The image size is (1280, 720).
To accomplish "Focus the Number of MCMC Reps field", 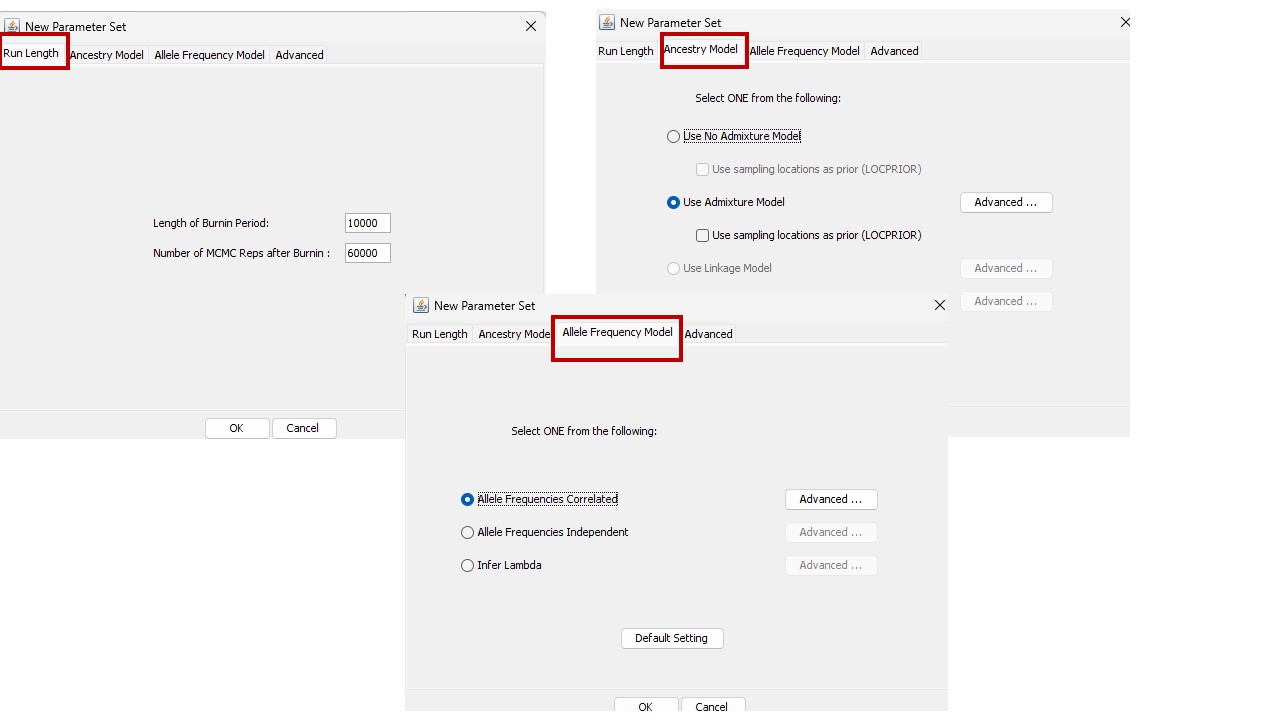I will click(367, 253).
